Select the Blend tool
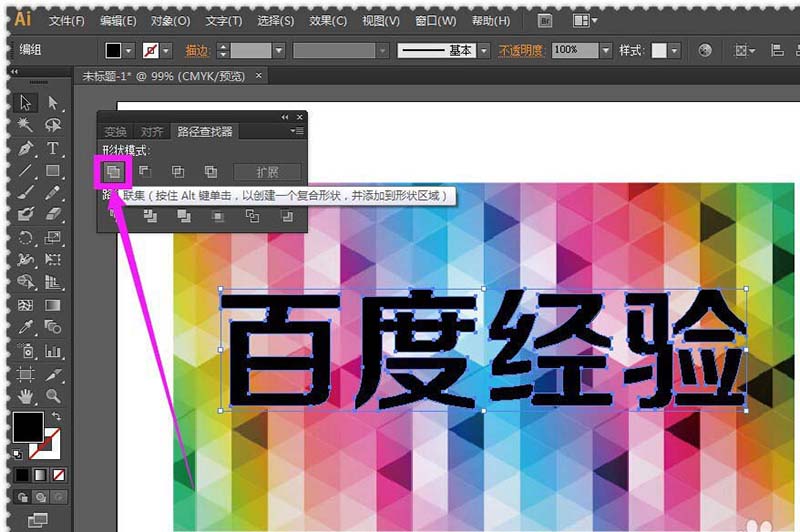Screen dimensions: 800x532 point(53,327)
